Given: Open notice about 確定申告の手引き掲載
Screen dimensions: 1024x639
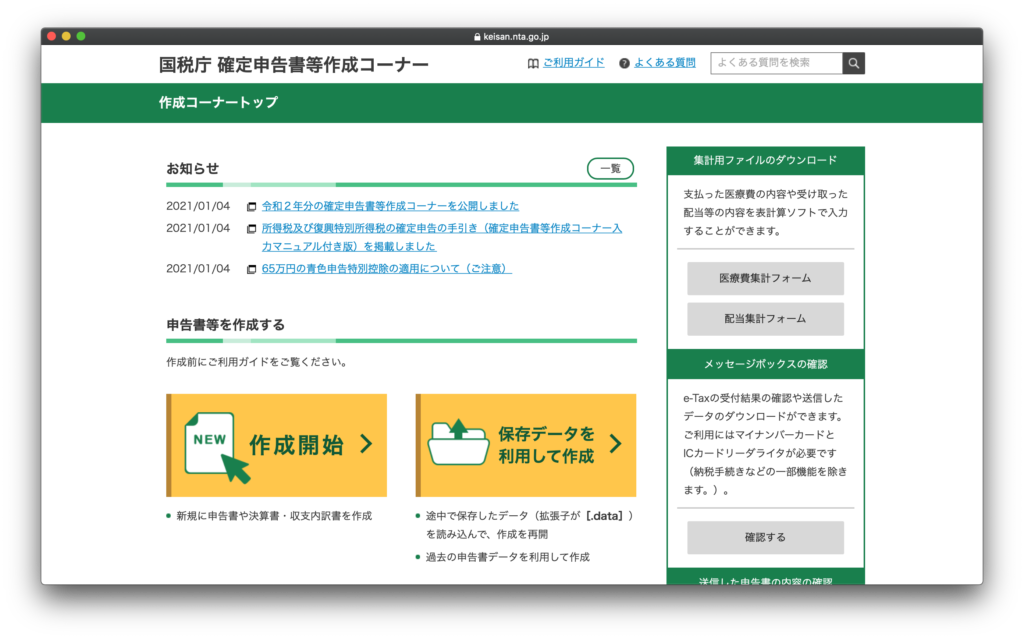Looking at the screenshot, I should pos(441,237).
